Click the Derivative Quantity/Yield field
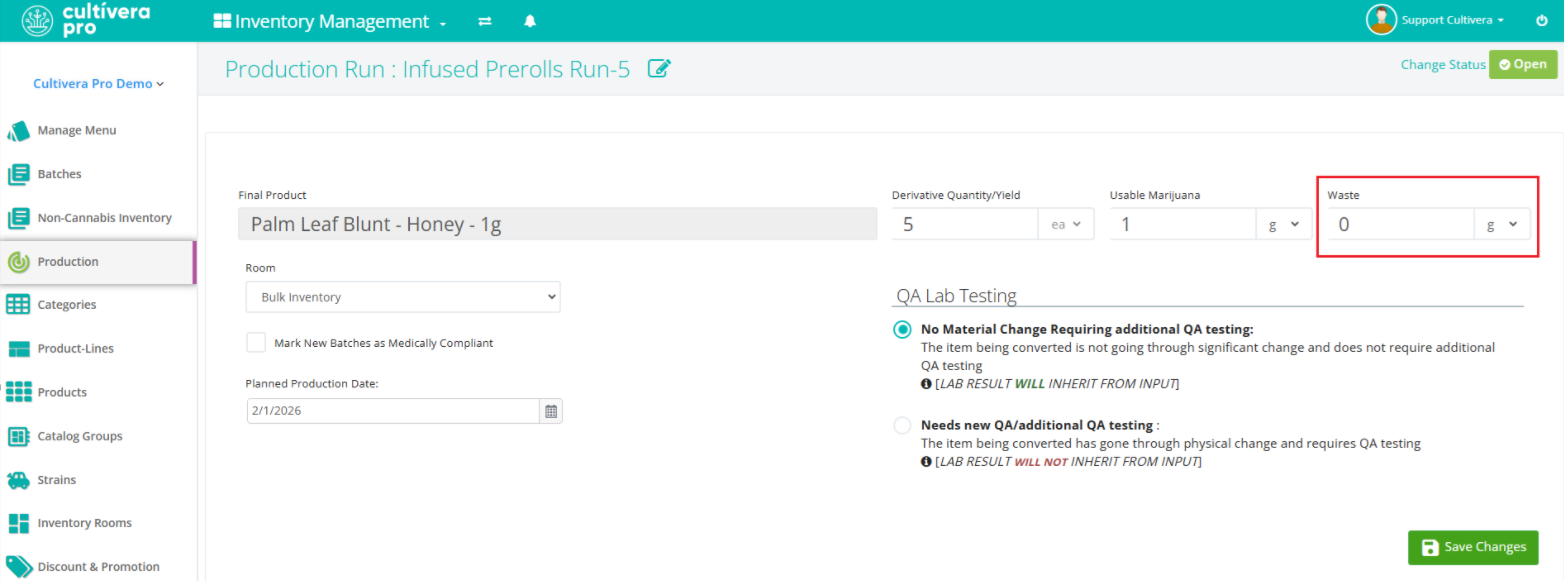 (x=965, y=224)
